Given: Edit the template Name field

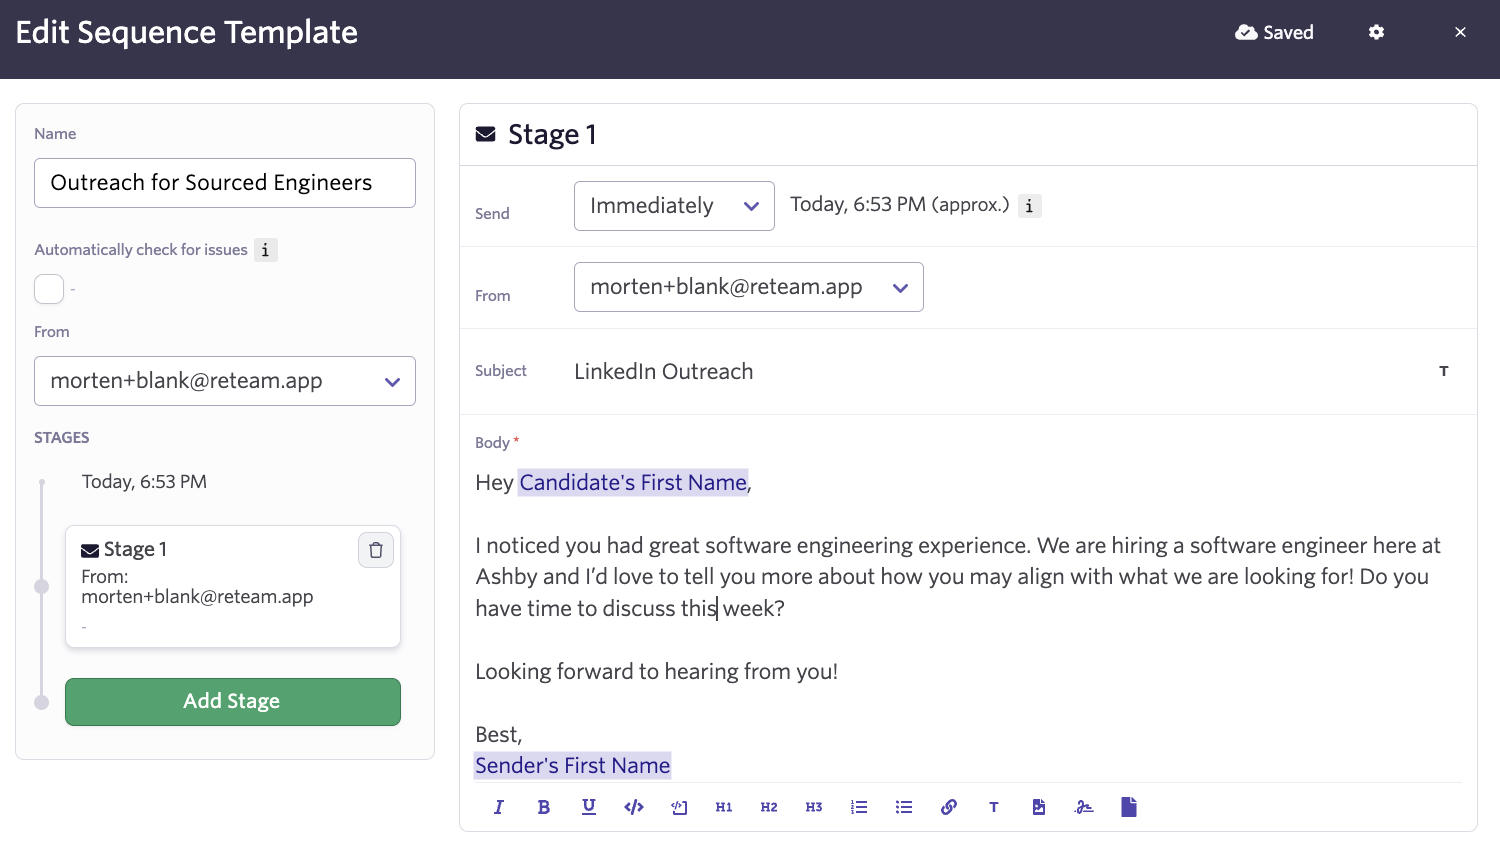Looking at the screenshot, I should [225, 183].
